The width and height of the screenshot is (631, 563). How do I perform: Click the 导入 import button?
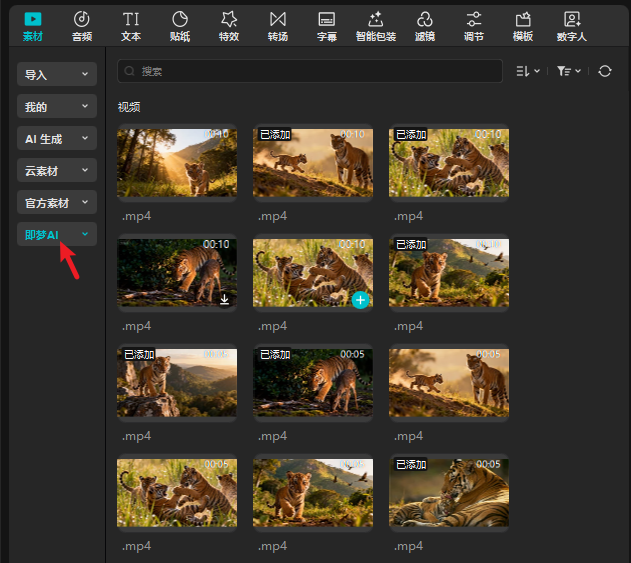coord(57,75)
